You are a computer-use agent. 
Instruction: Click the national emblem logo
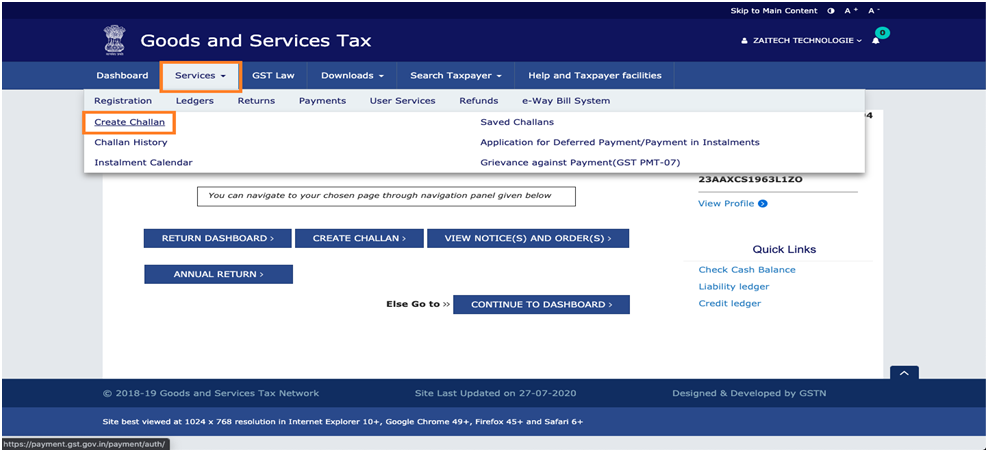pos(115,40)
